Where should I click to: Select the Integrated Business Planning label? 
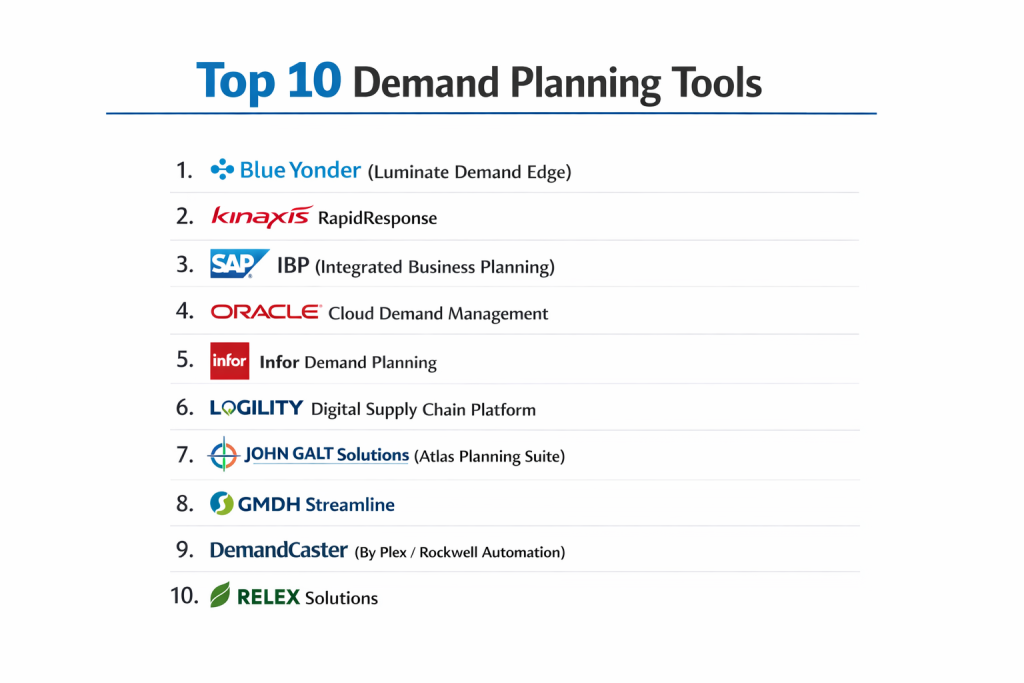click(434, 267)
